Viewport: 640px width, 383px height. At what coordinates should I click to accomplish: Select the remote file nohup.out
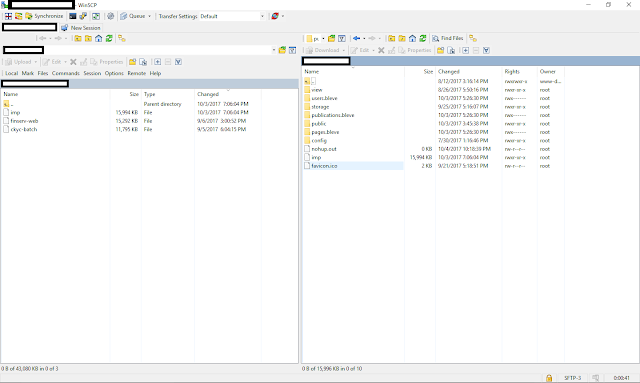[324, 149]
